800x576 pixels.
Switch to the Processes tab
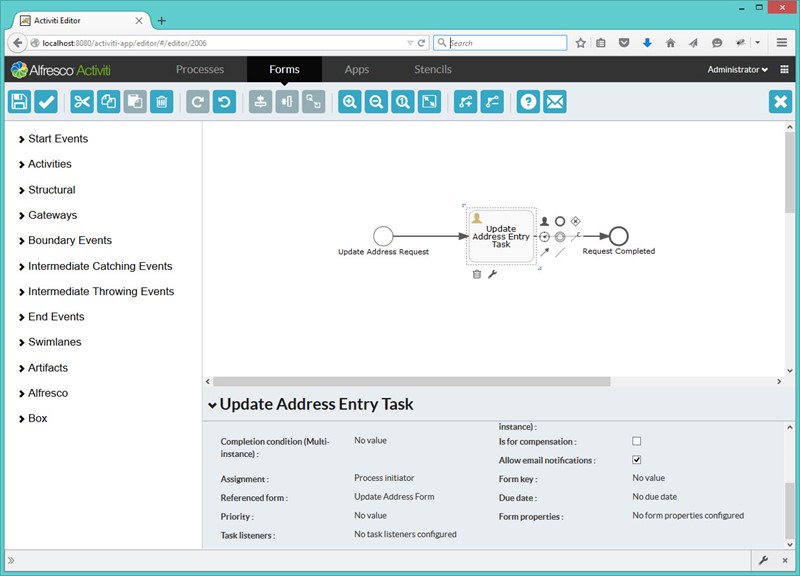point(200,70)
